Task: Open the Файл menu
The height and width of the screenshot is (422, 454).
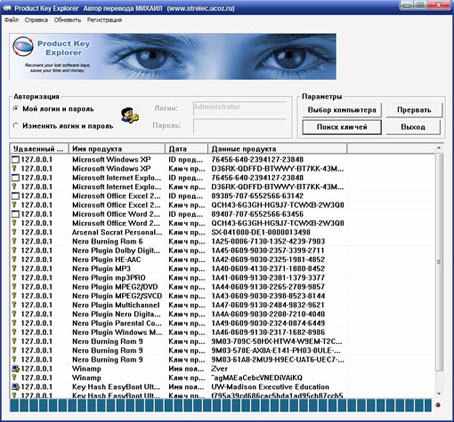Action: [x=12, y=20]
